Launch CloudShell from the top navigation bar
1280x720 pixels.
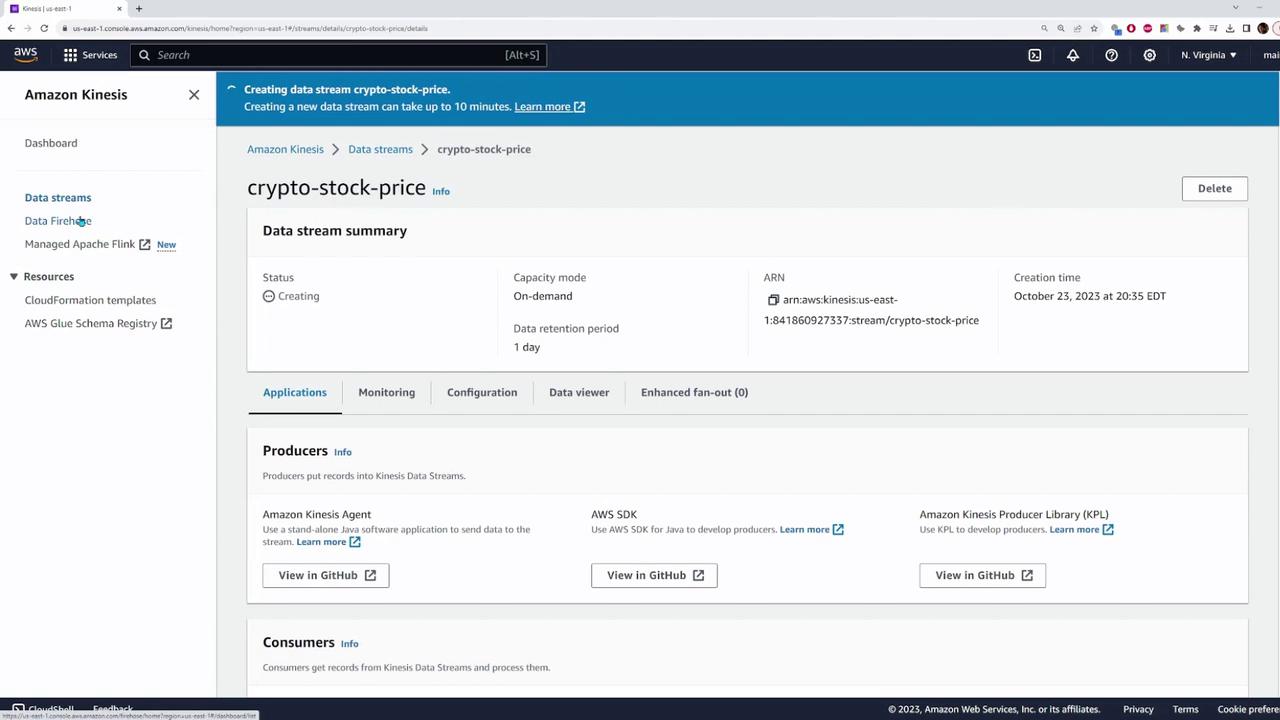1035,55
